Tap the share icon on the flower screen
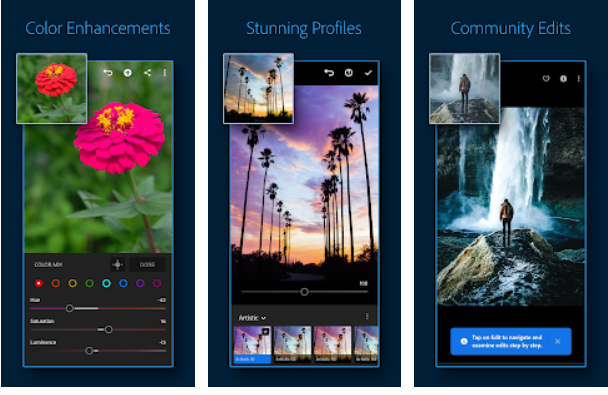Viewport: 608px width, 395px height. (x=147, y=72)
